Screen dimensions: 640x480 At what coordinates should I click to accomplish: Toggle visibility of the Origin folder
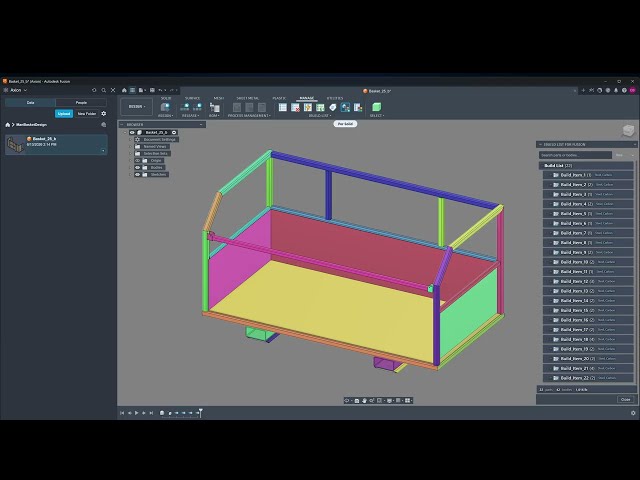[x=138, y=160]
